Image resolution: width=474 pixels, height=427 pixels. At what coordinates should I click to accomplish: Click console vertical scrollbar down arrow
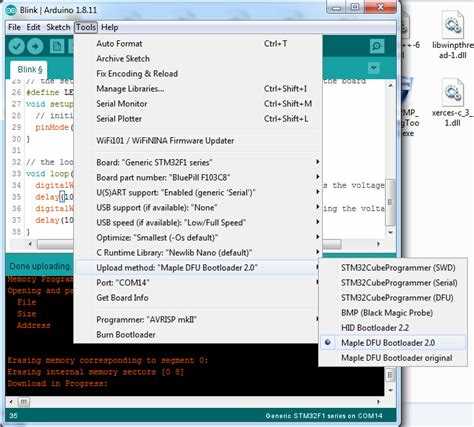tap(390, 390)
